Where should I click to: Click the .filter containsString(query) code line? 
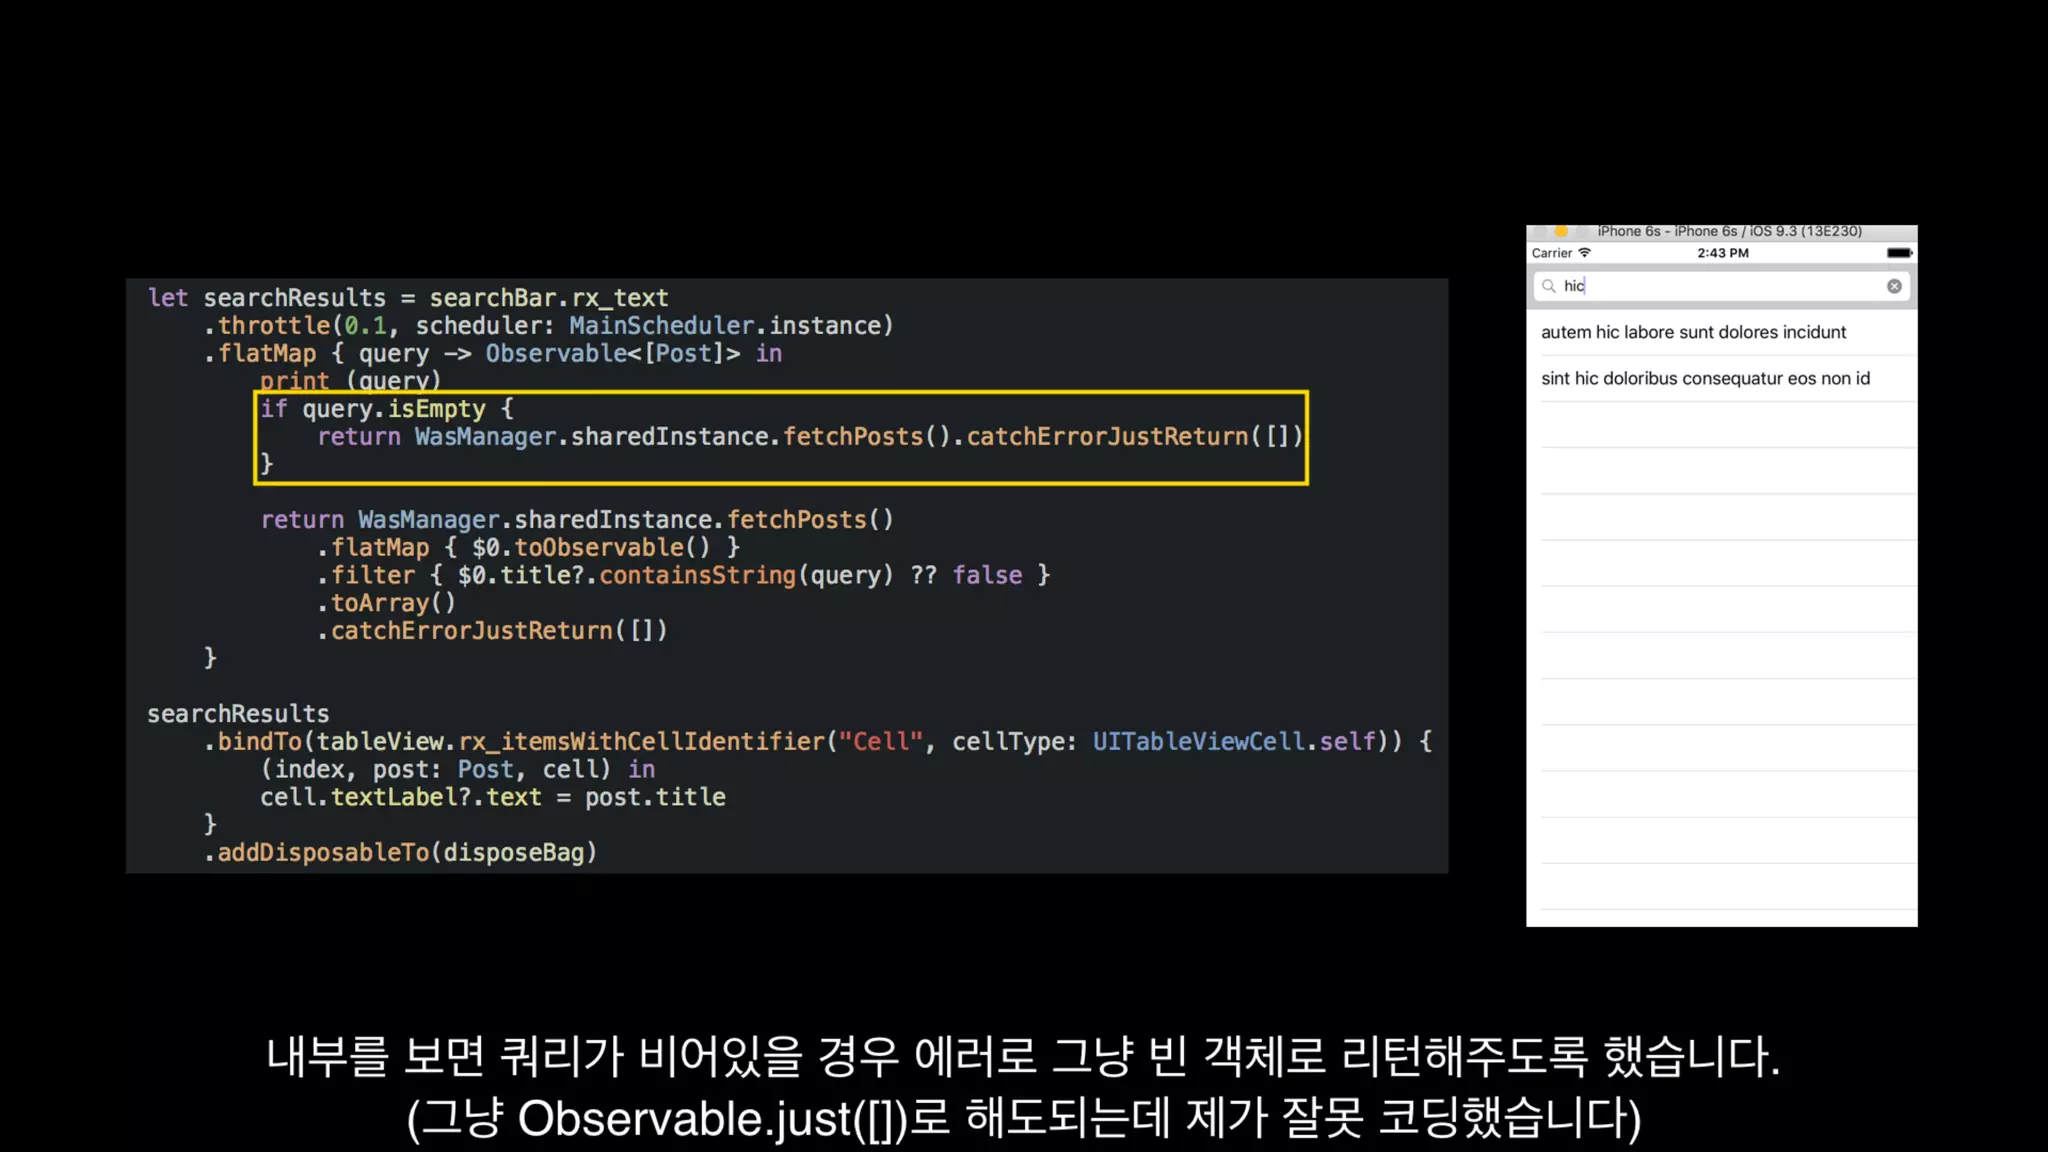(684, 575)
